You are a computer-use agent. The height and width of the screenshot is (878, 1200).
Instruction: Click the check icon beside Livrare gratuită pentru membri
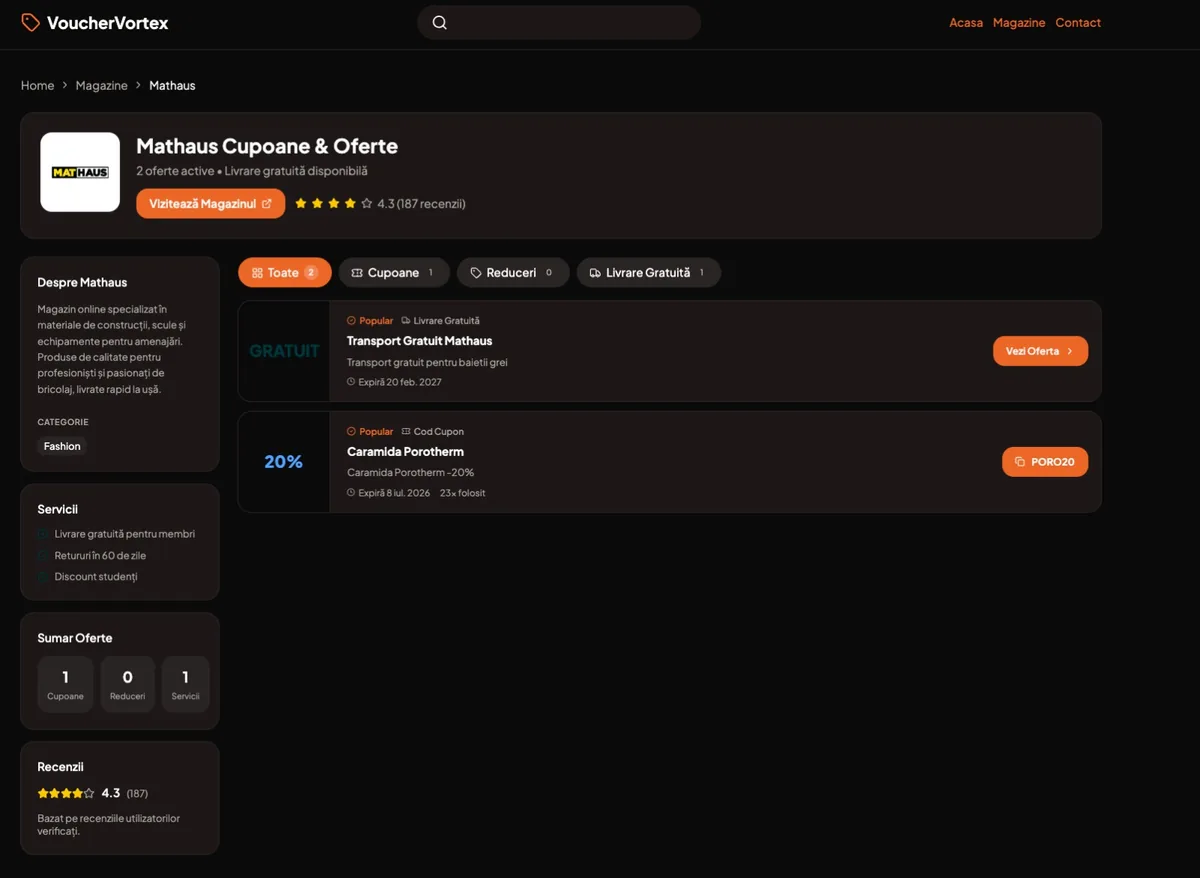coord(44,534)
